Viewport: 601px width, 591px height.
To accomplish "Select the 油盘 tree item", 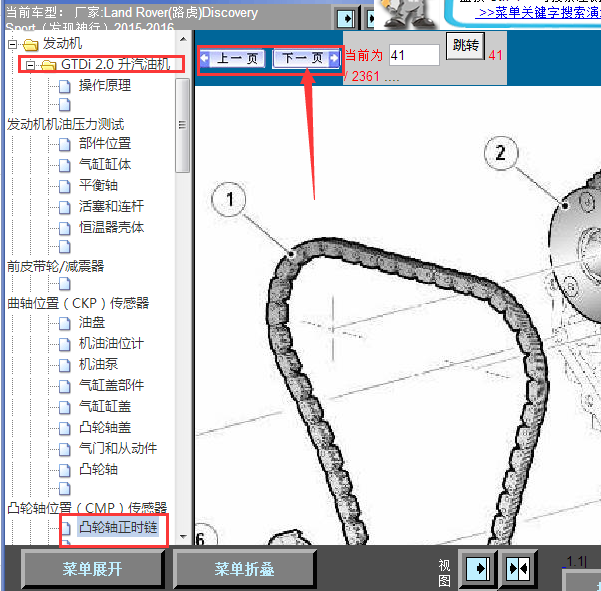I will (92, 322).
